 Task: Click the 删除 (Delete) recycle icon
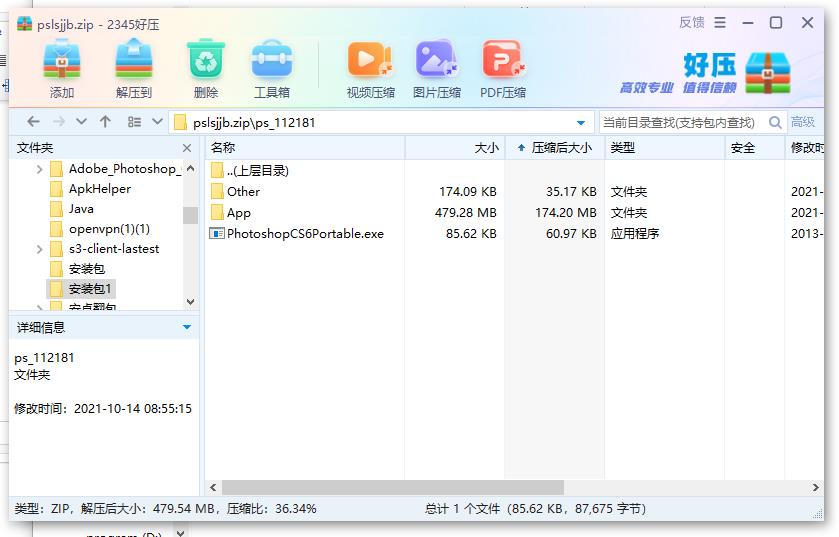(x=206, y=59)
